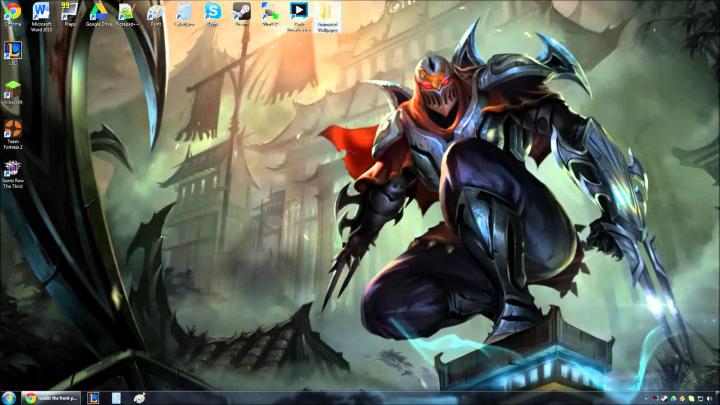720x405 pixels.
Task: Open the paint palette taskbar icon
Action: pyautogui.click(x=139, y=398)
